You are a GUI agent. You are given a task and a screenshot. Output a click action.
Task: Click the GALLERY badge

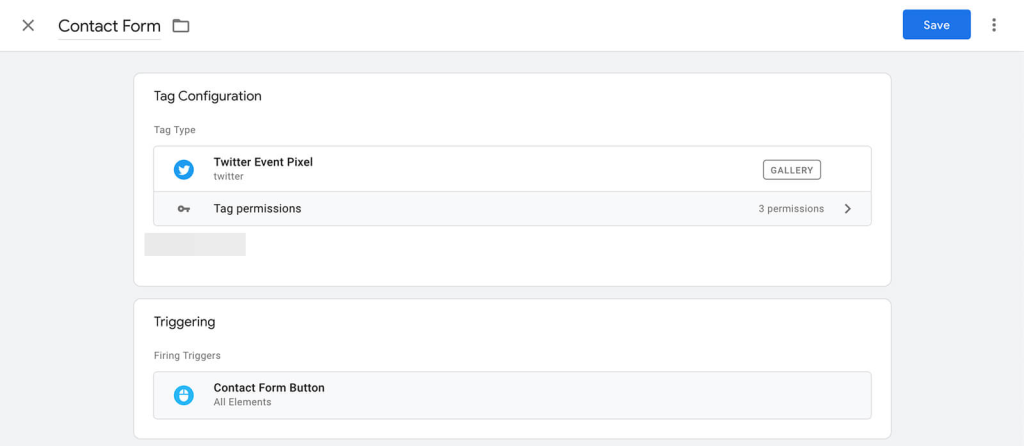point(791,170)
